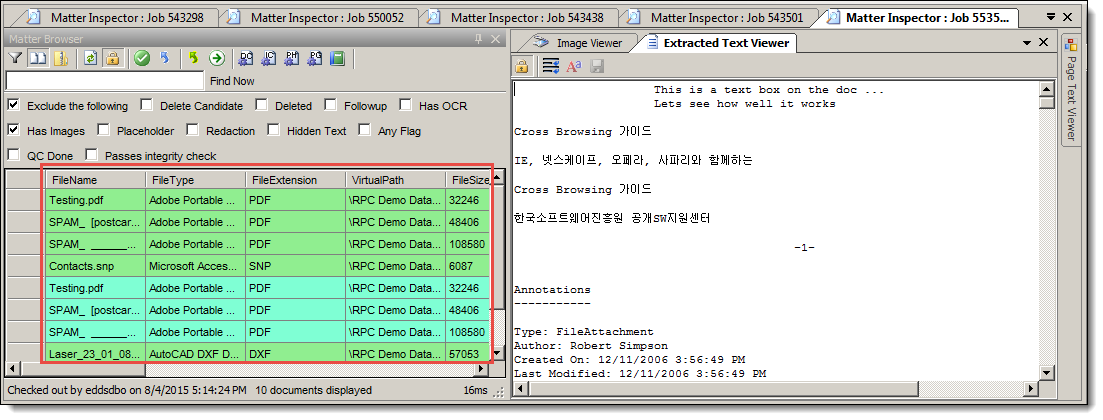Click the IC gear icon
Viewport: 1103px width, 420px height.
(269, 59)
